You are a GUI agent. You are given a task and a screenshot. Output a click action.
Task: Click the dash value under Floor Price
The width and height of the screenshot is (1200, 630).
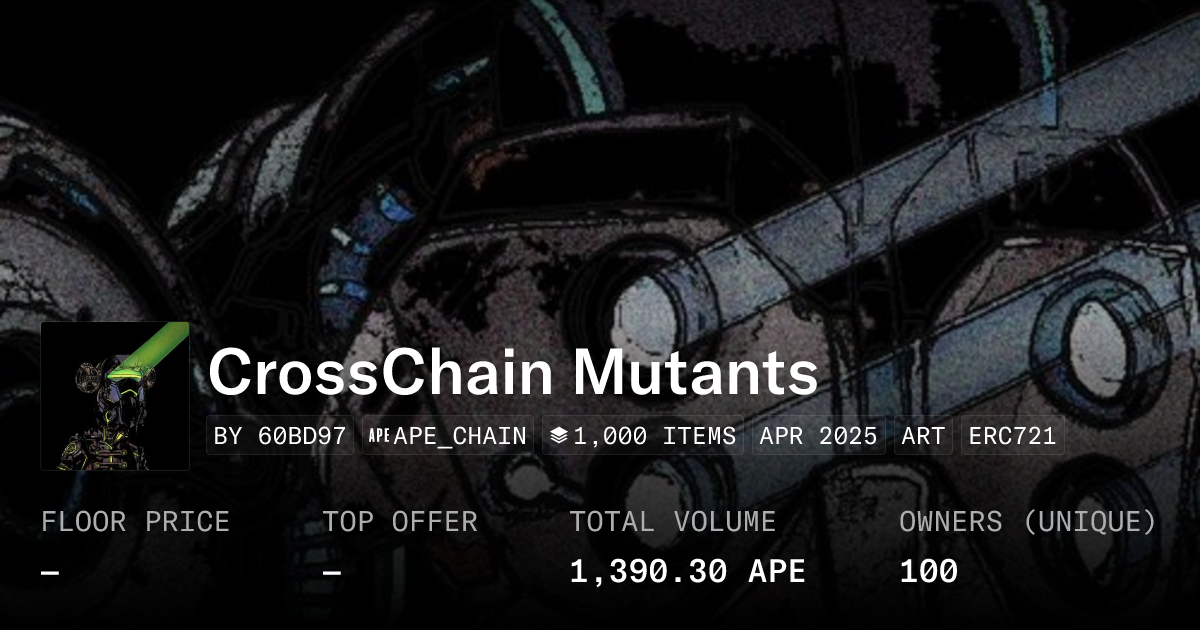(x=50, y=572)
